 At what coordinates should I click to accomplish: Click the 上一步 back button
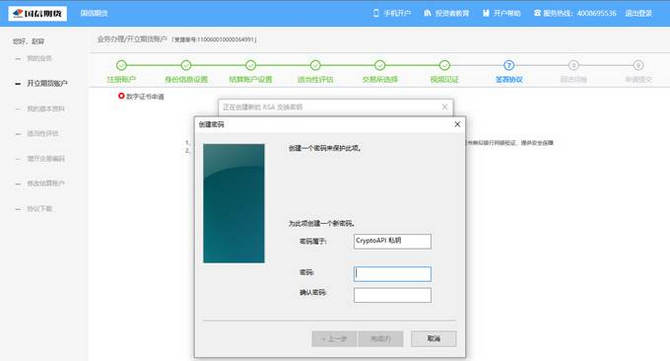tap(334, 339)
